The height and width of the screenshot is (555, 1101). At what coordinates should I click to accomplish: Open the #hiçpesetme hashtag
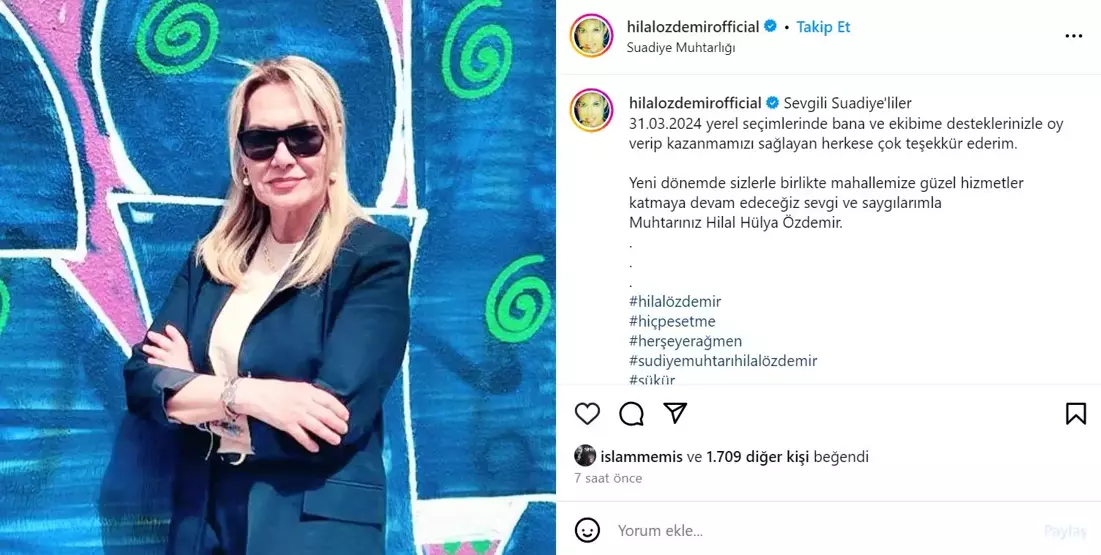click(672, 321)
